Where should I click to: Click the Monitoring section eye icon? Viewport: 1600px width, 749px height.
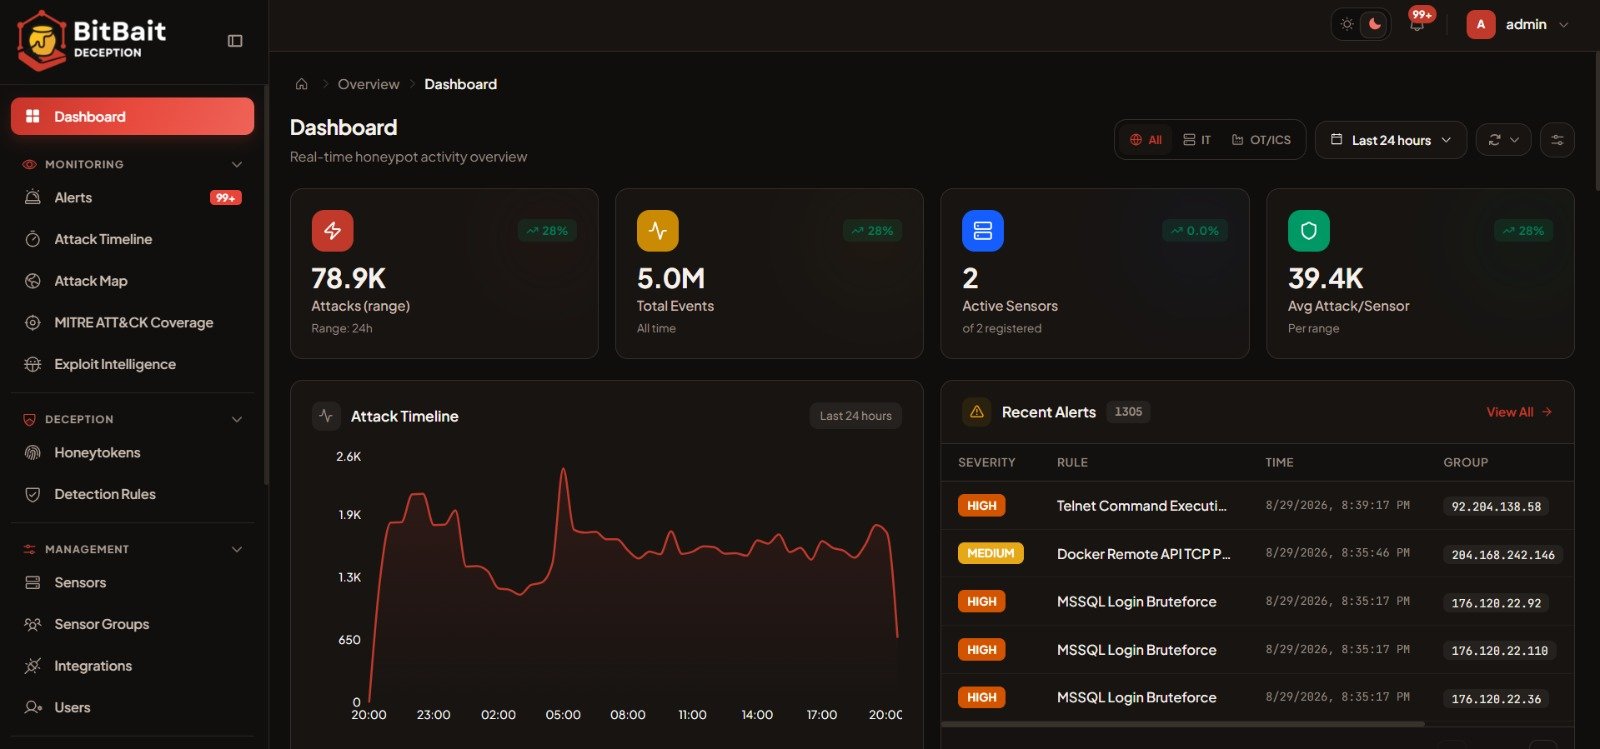click(x=29, y=164)
